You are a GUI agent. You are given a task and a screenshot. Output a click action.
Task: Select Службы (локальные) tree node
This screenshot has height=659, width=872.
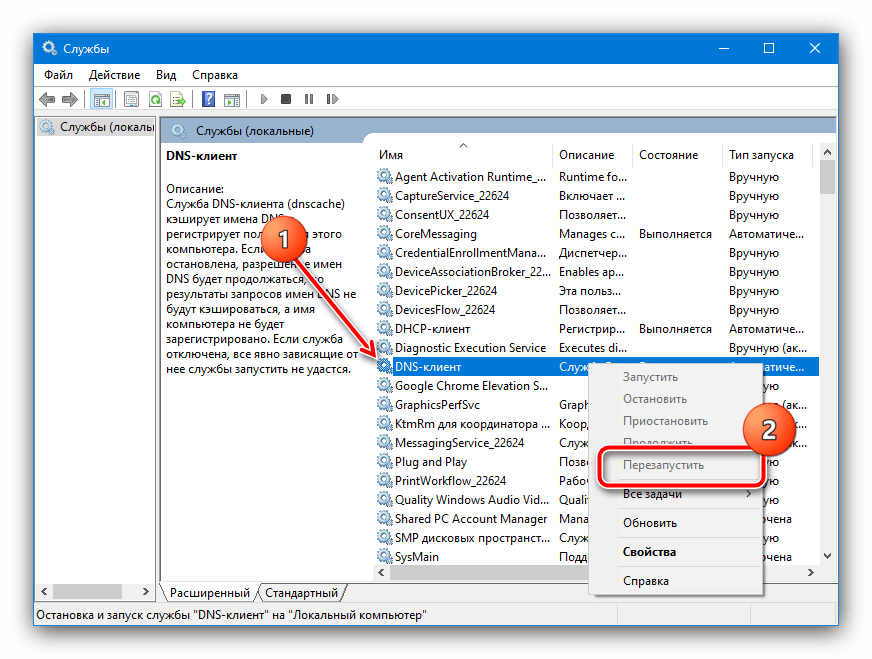click(x=97, y=127)
